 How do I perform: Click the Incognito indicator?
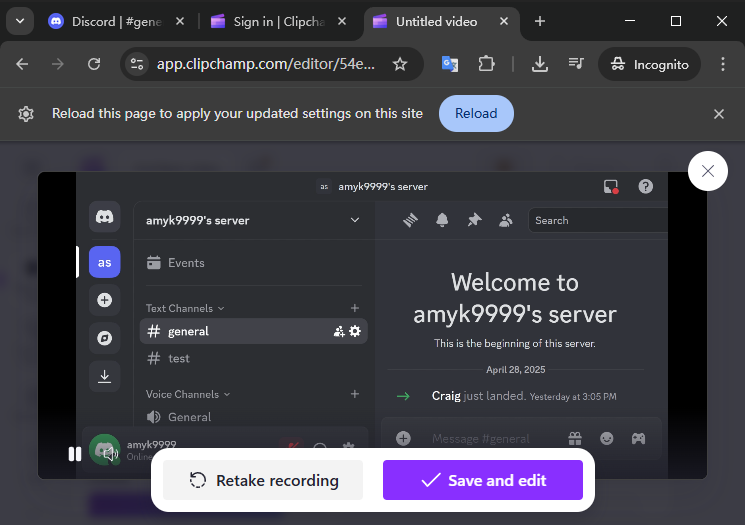pyautogui.click(x=649, y=64)
